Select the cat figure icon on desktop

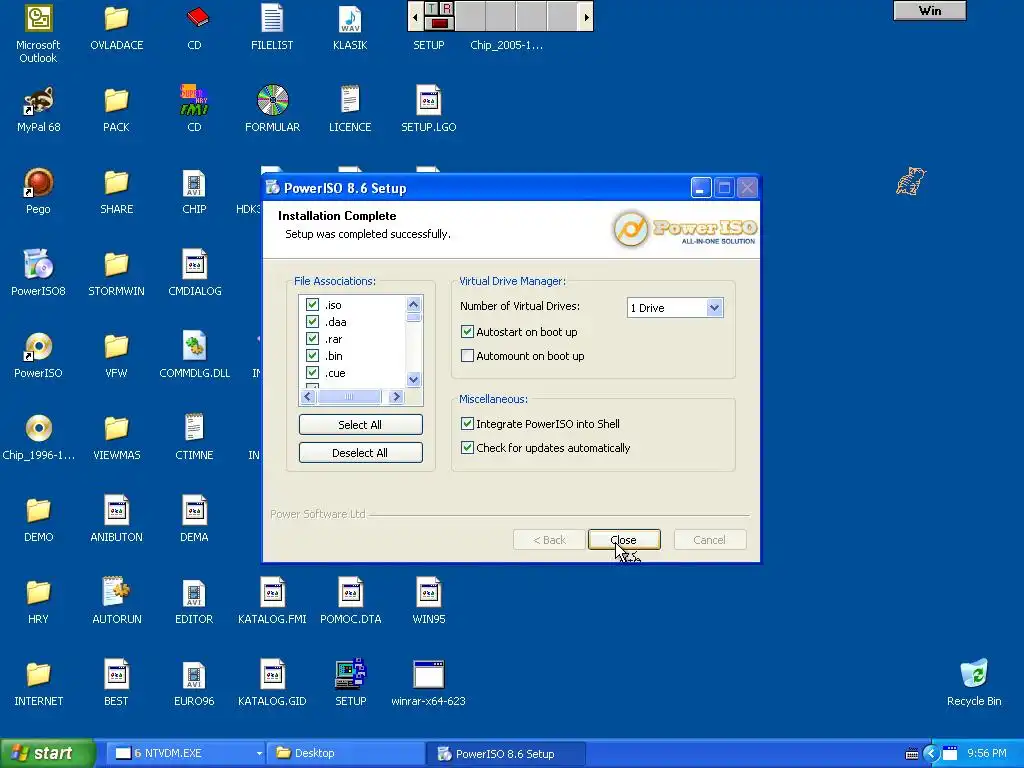910,182
